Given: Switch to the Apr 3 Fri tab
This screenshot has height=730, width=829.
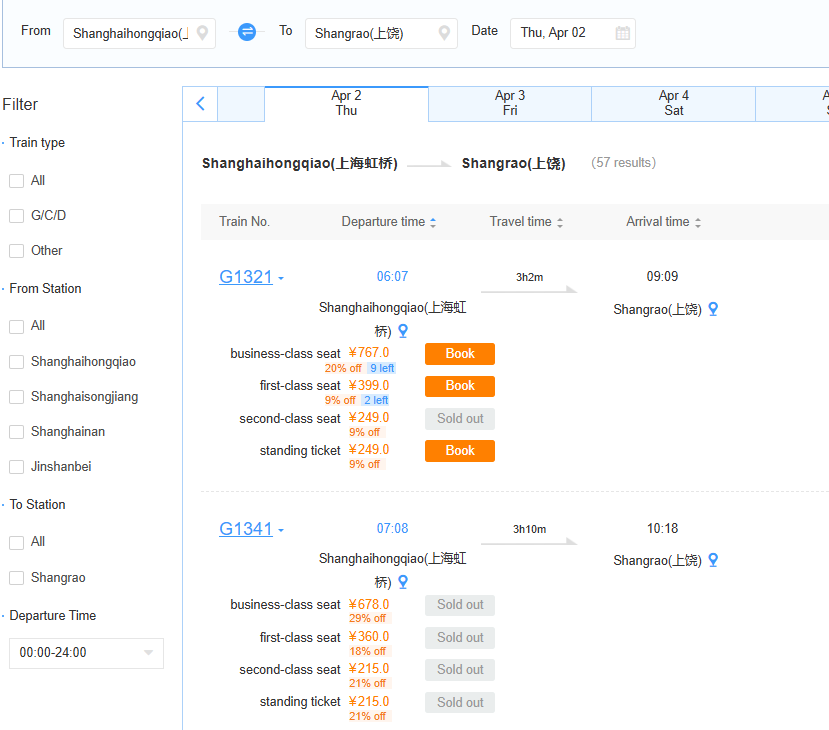Looking at the screenshot, I should click(509, 103).
